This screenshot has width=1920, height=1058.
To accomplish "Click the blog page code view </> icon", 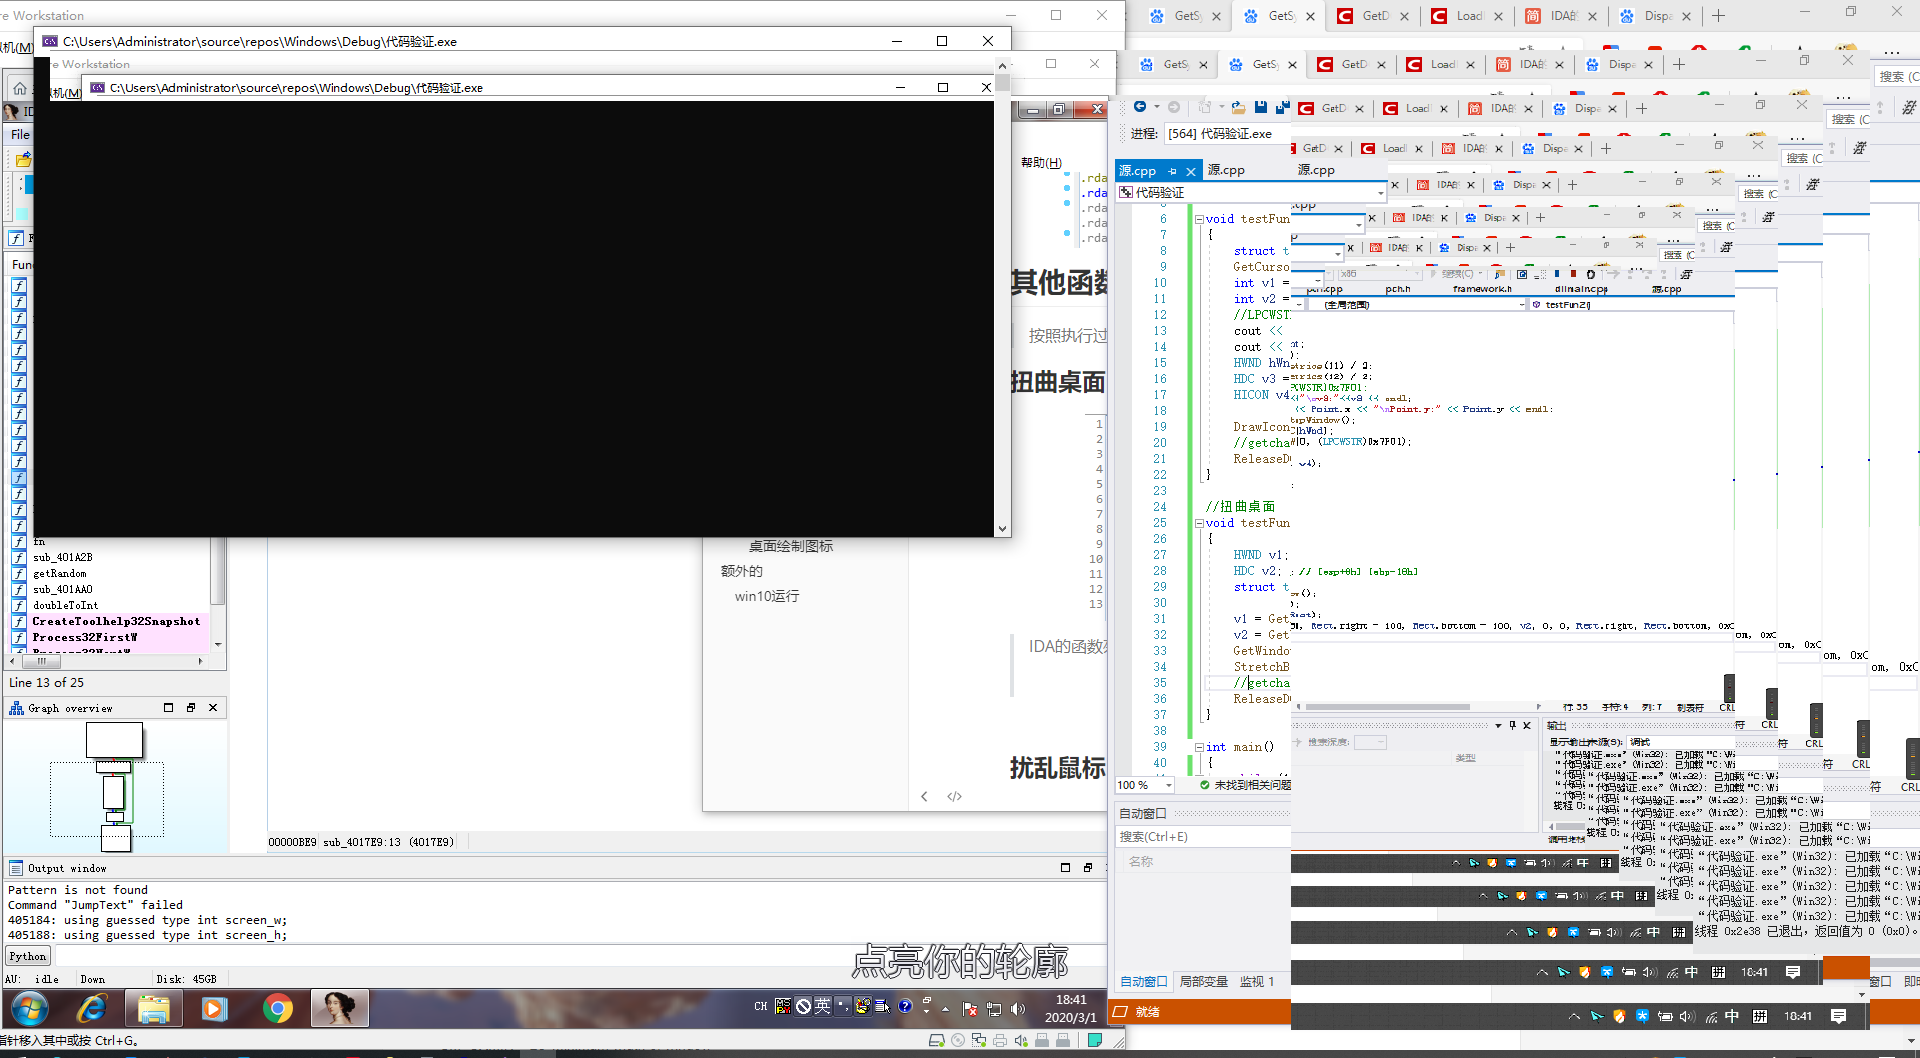I will coord(955,797).
